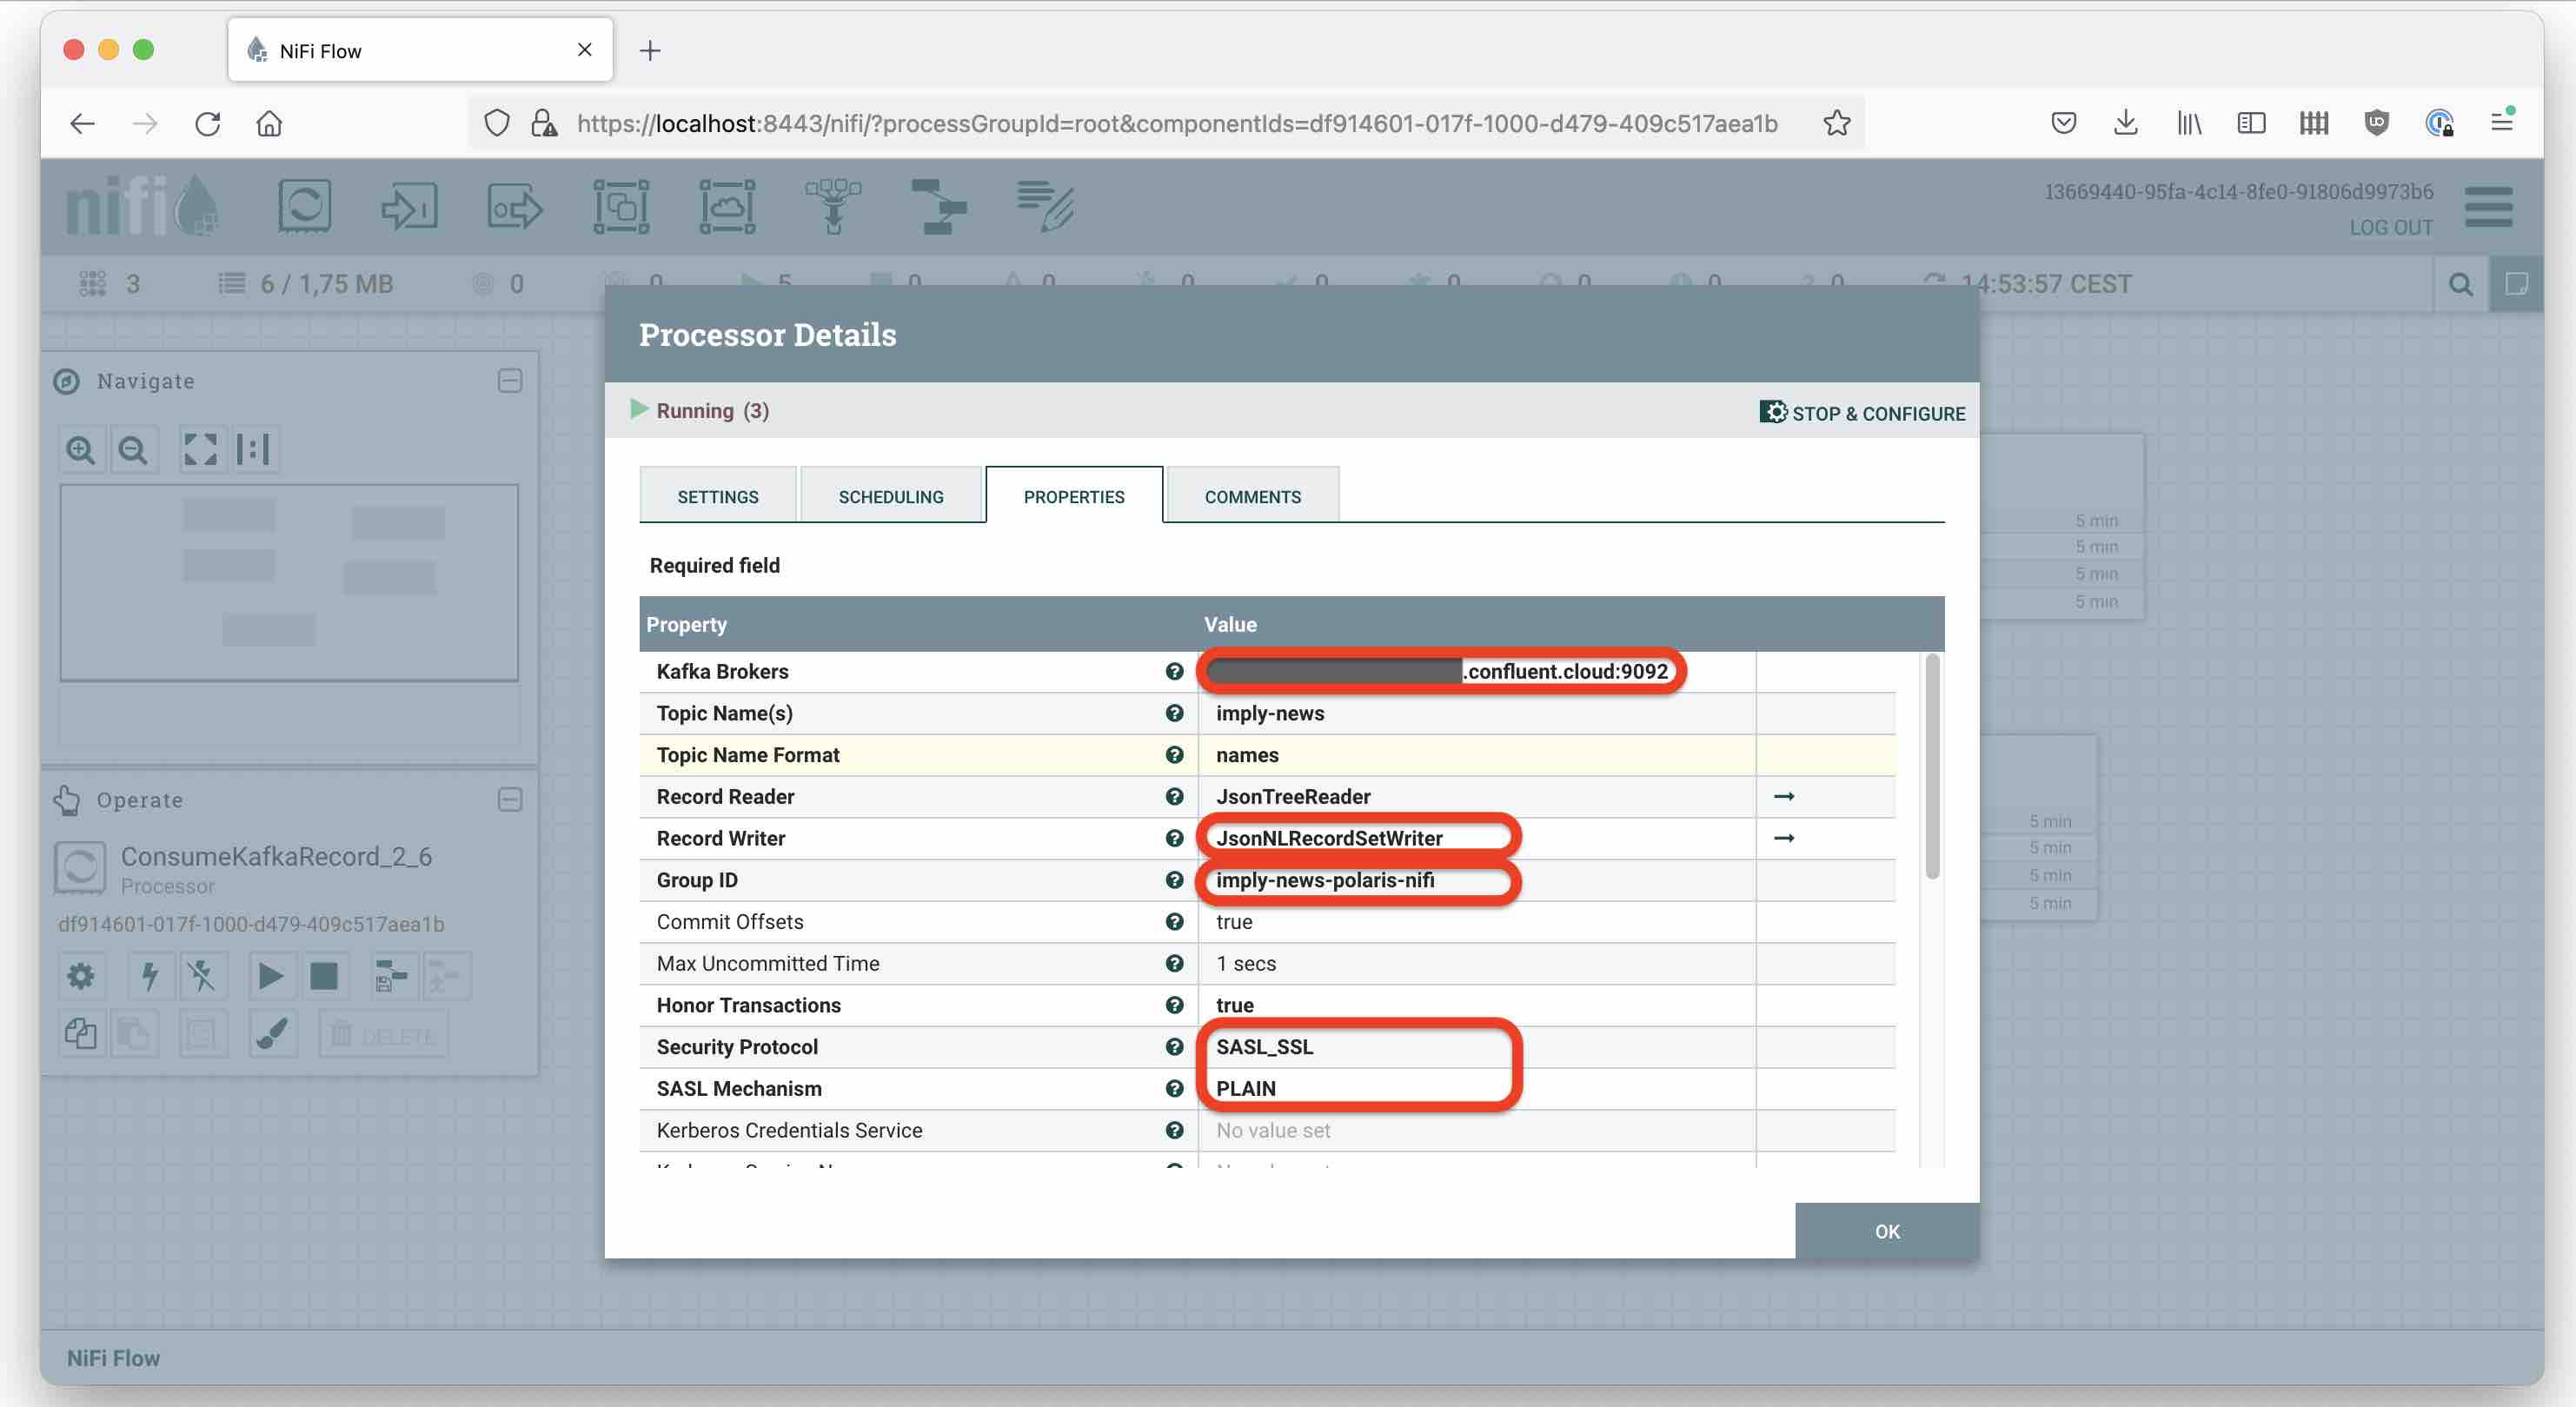Click the Template toolbar icon
Image resolution: width=2576 pixels, height=1407 pixels.
click(938, 207)
